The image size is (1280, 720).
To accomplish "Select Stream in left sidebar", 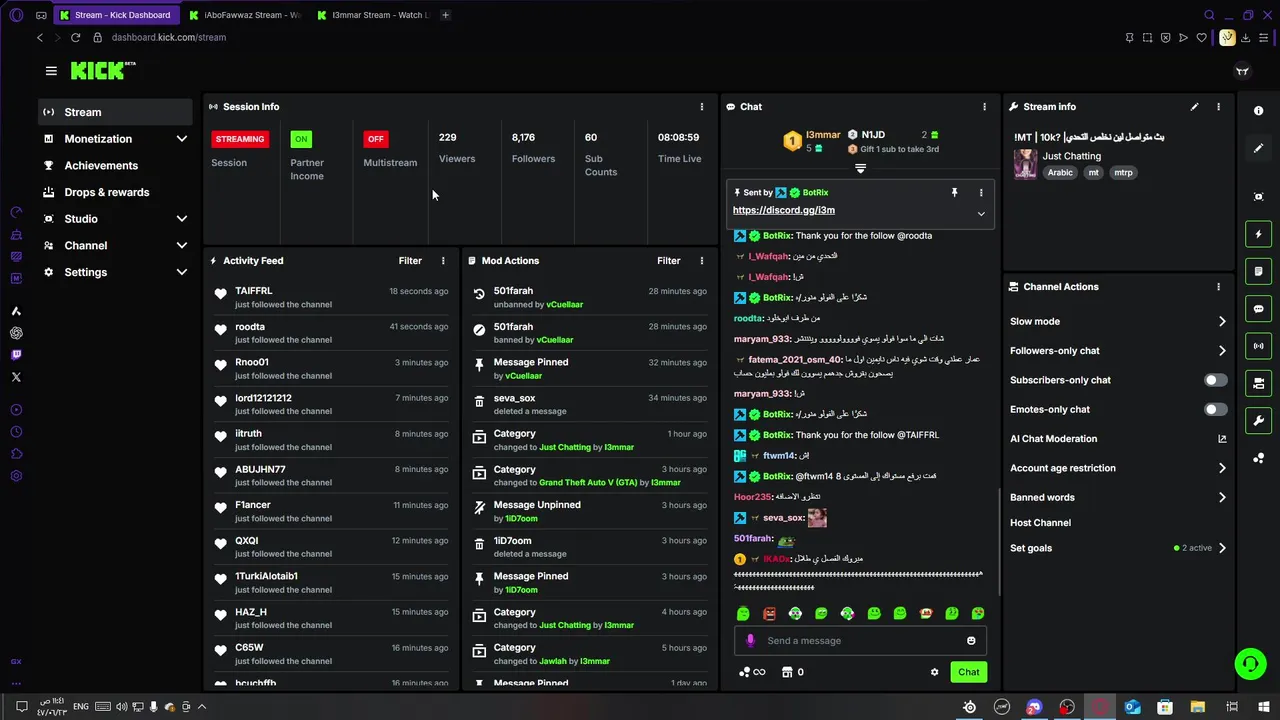I will 116,112.
